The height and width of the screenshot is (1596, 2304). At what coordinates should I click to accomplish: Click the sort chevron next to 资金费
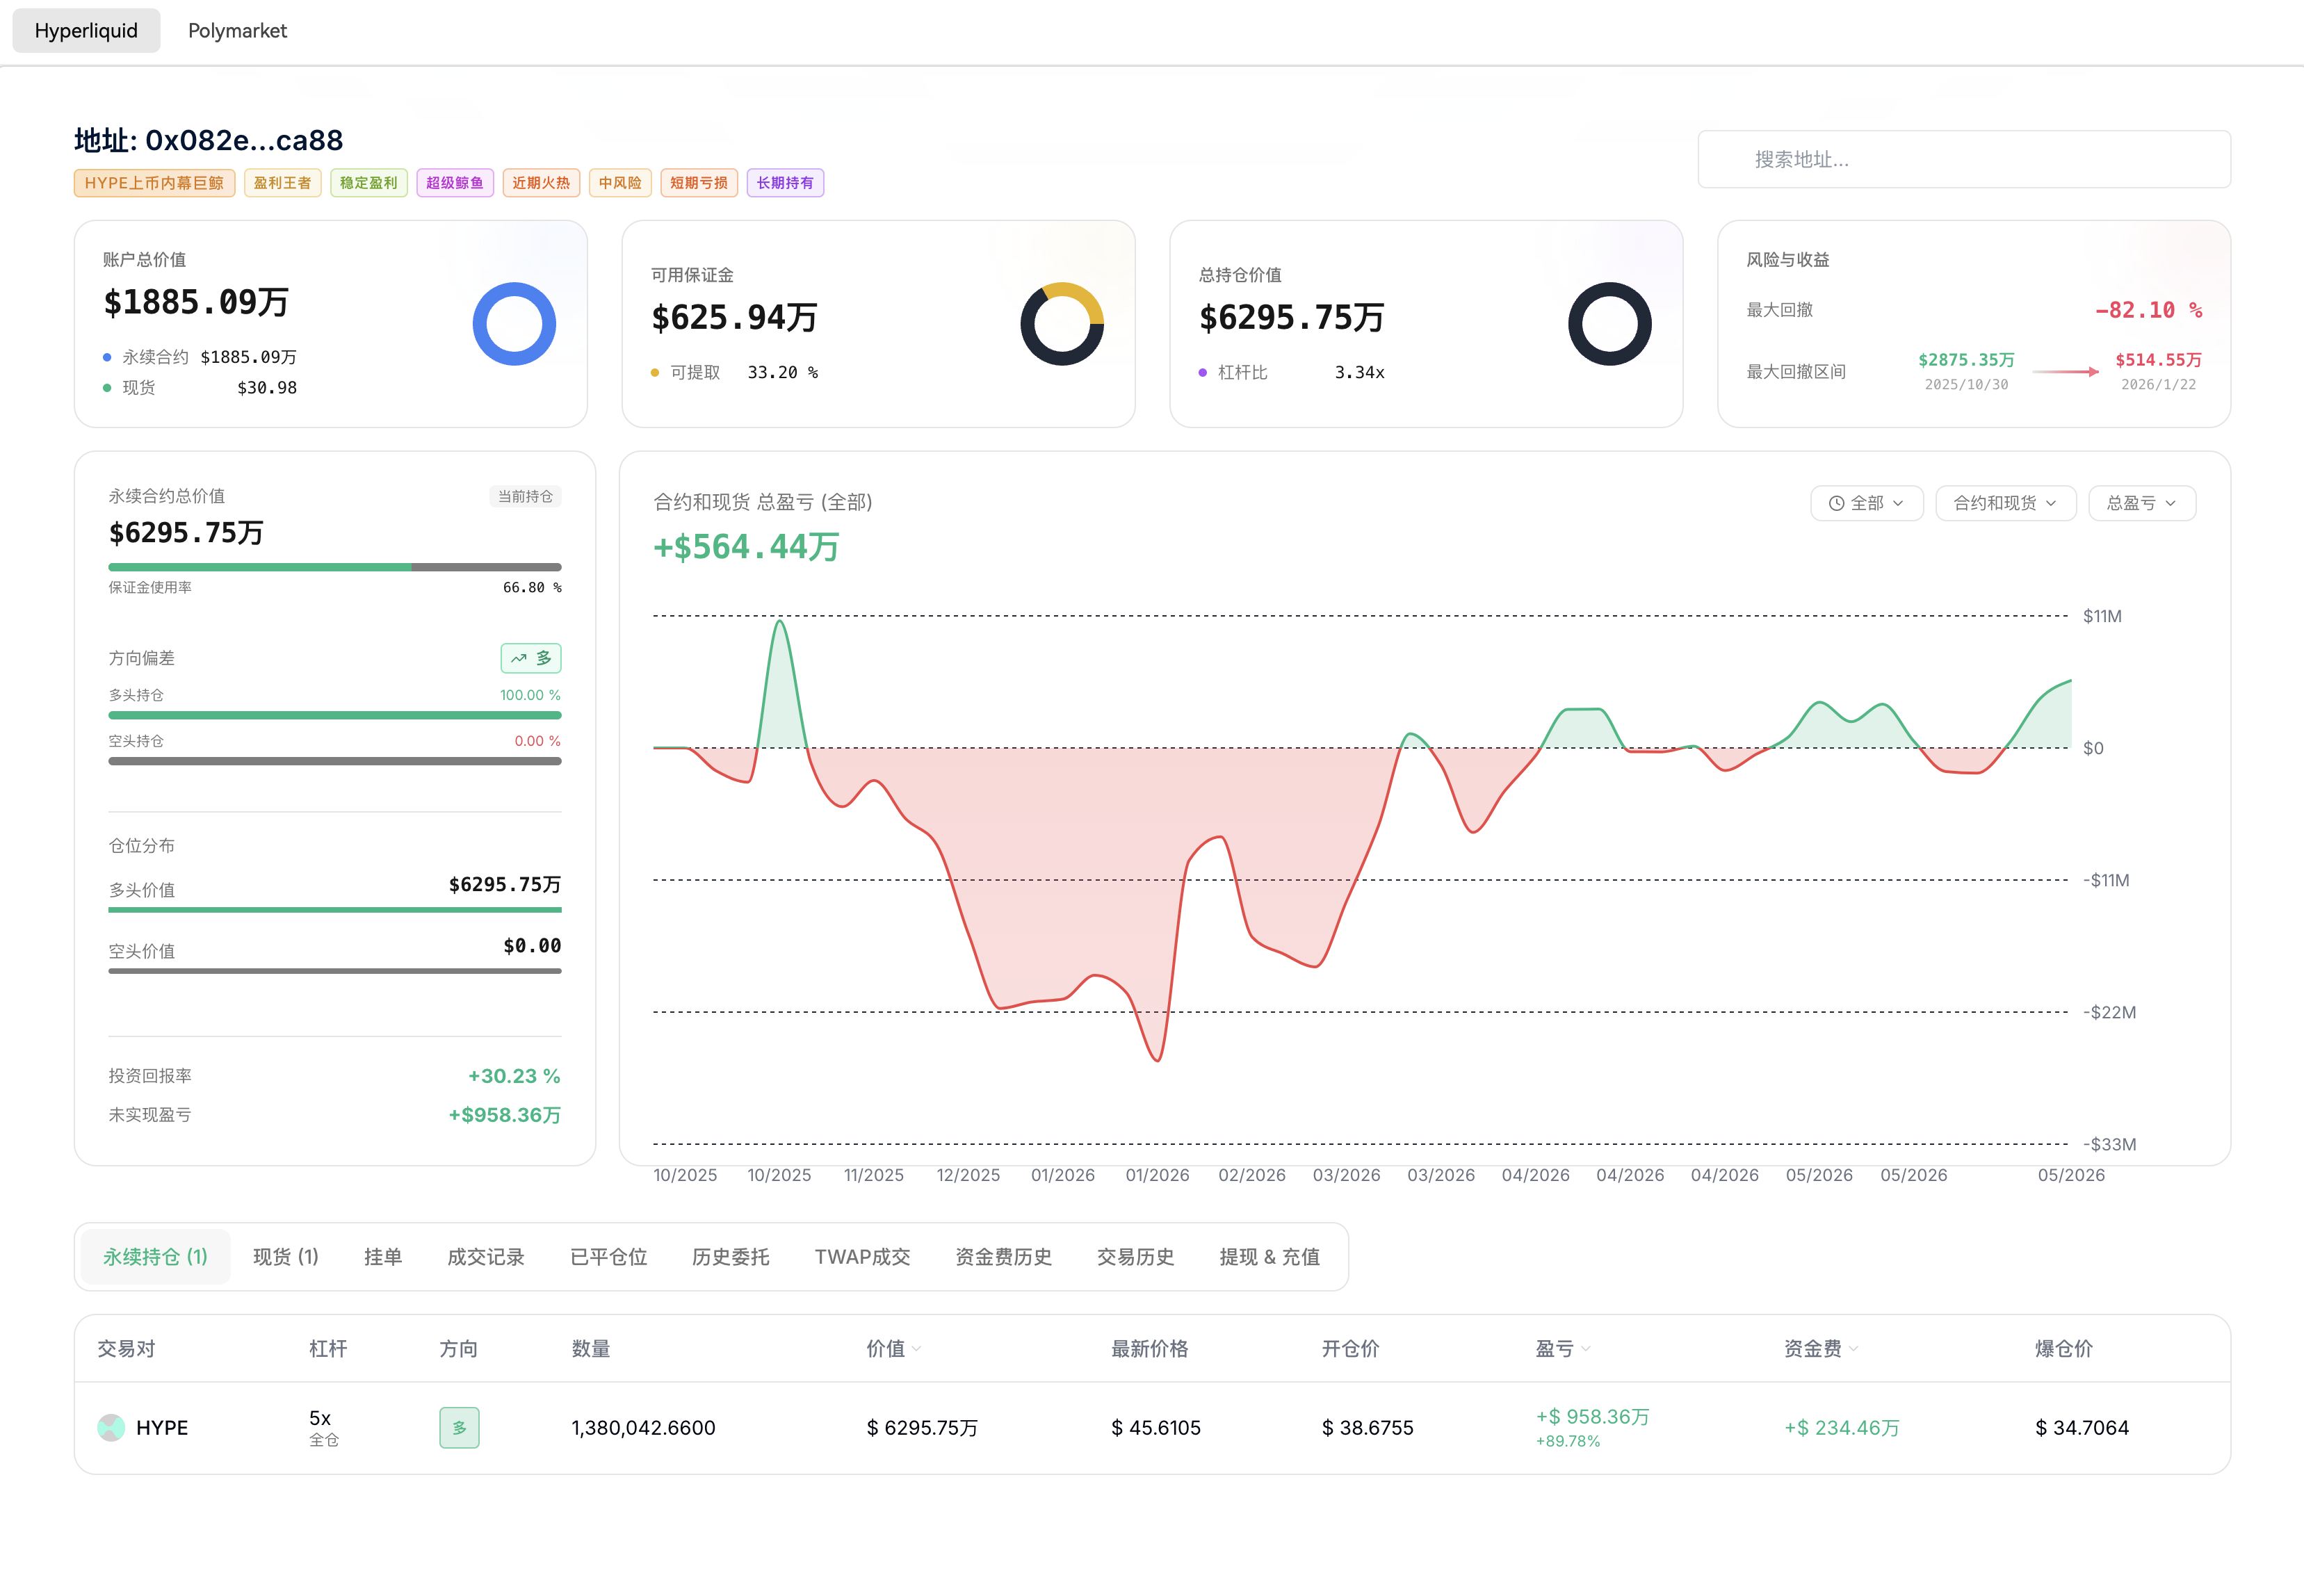coord(1854,1349)
